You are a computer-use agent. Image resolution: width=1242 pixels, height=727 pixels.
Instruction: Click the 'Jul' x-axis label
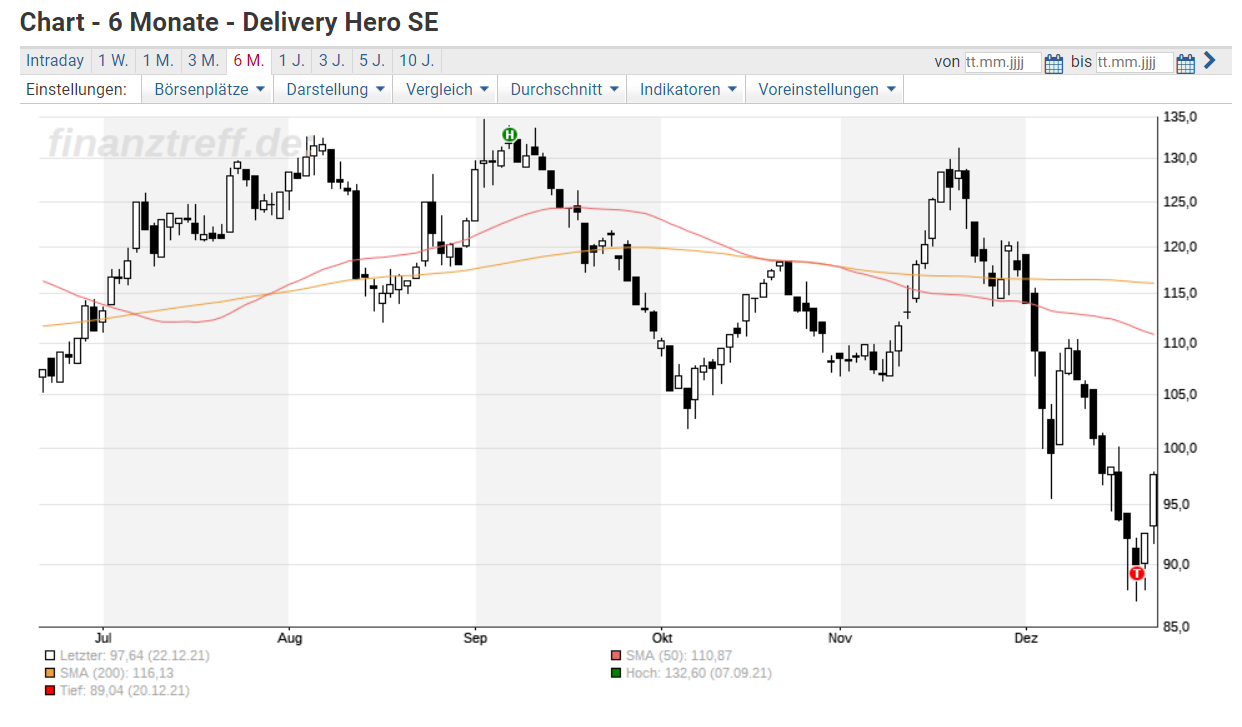pyautogui.click(x=102, y=637)
